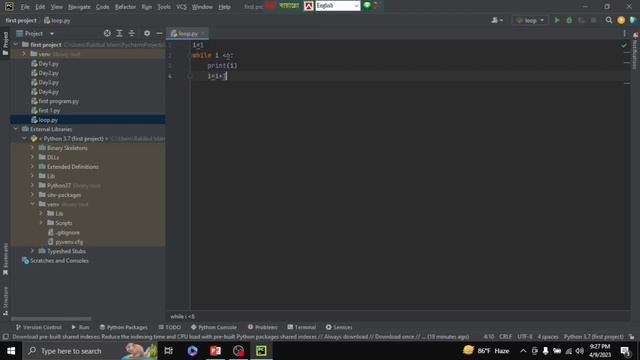
Task: Open editor tabs three-dot options menu
Action: pos(624,33)
